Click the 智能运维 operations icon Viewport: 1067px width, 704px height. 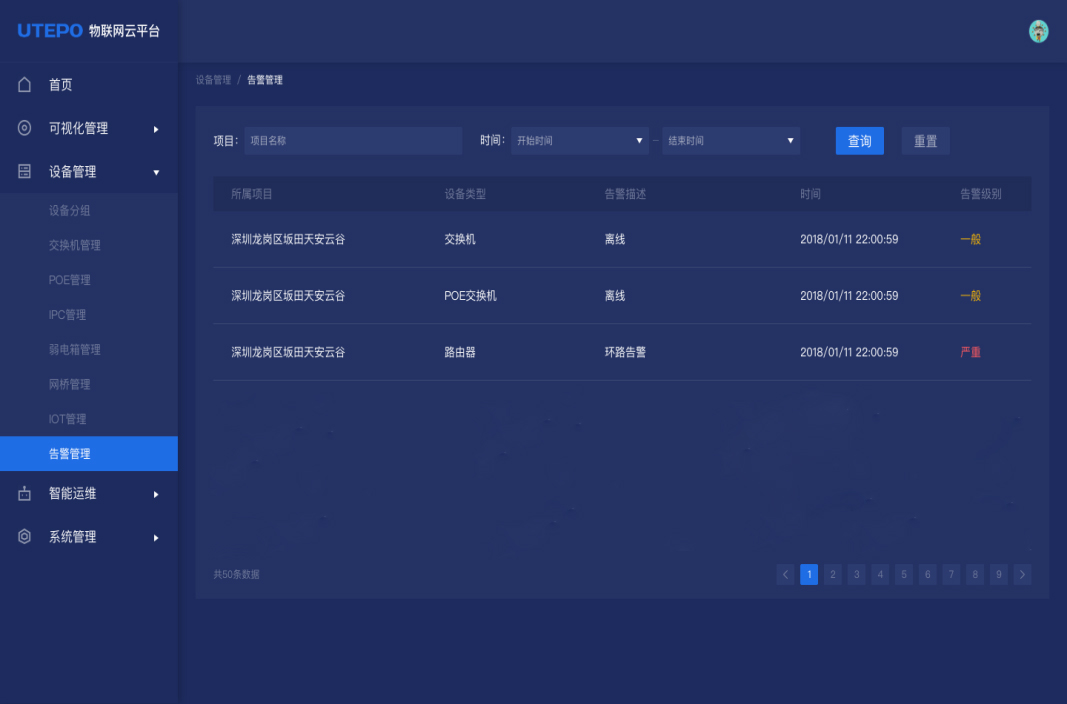(24, 493)
